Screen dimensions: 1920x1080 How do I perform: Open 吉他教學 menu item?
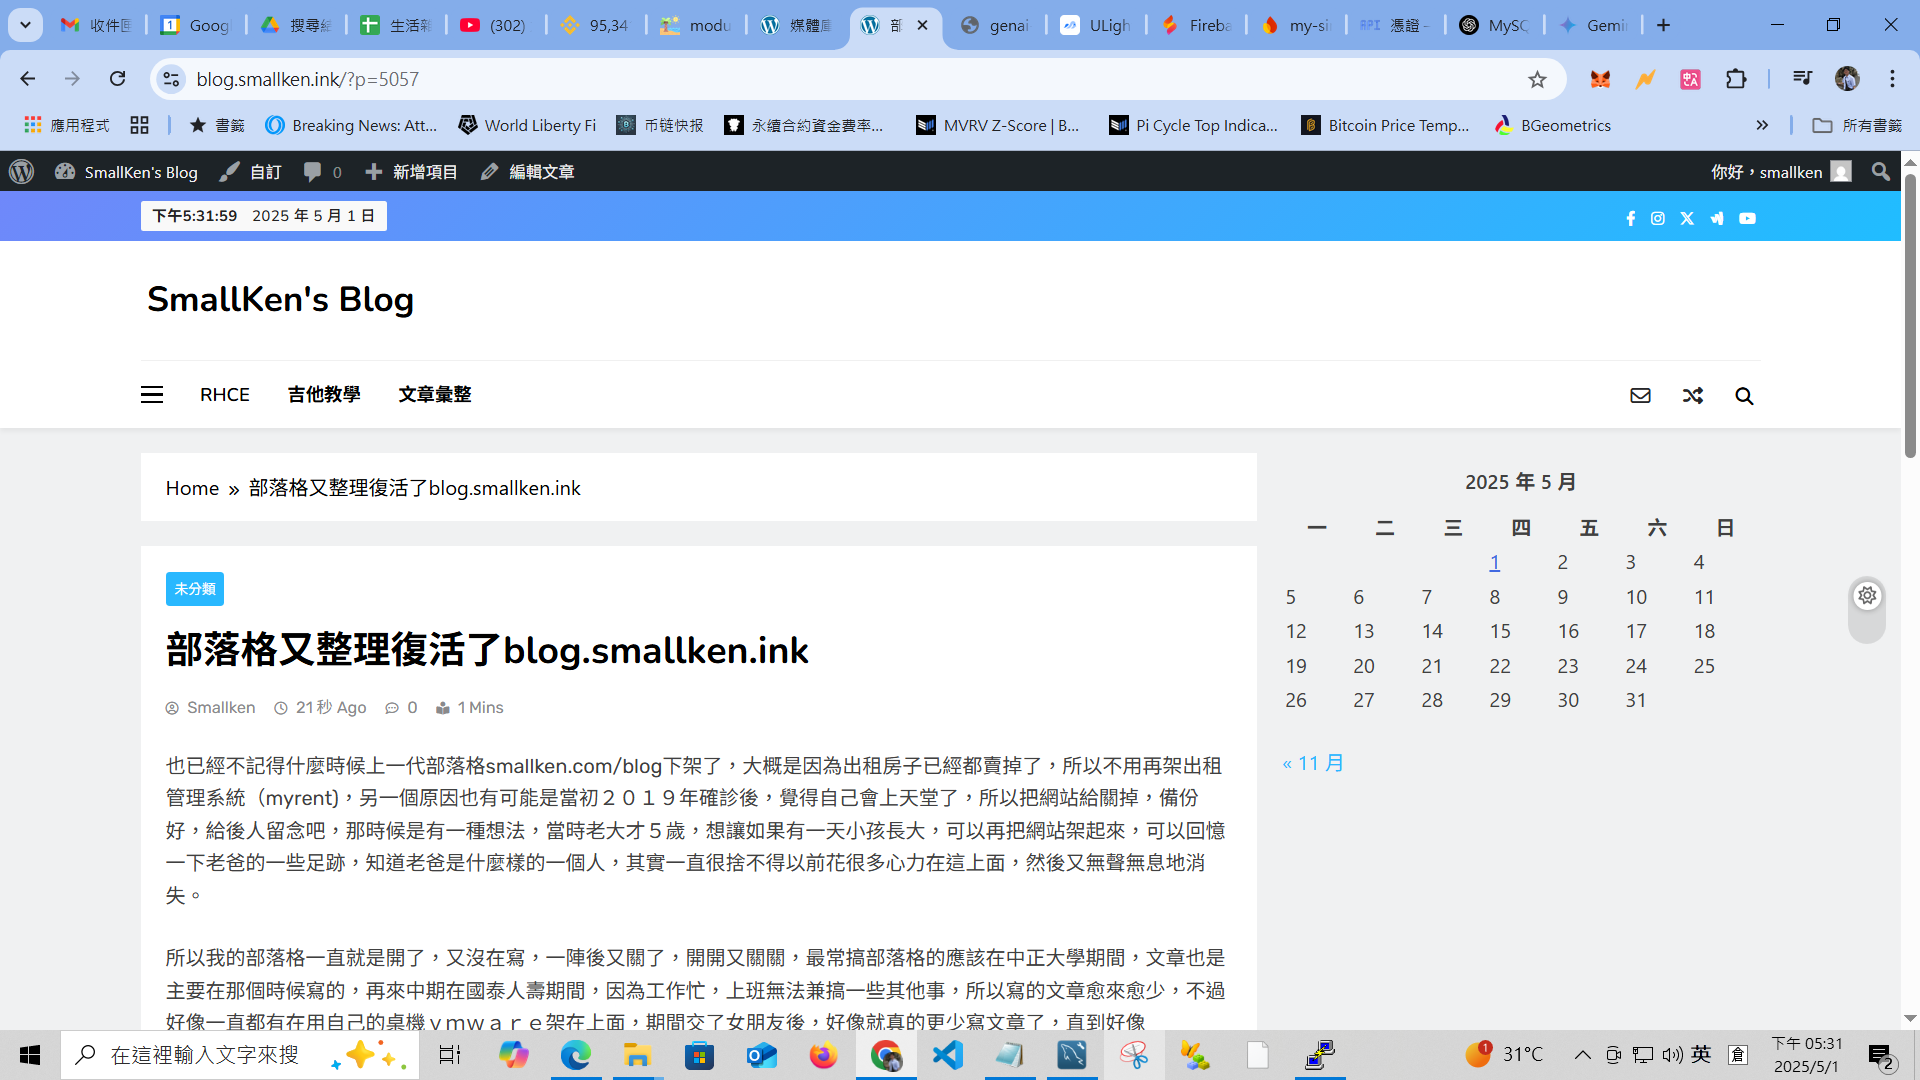coord(324,395)
